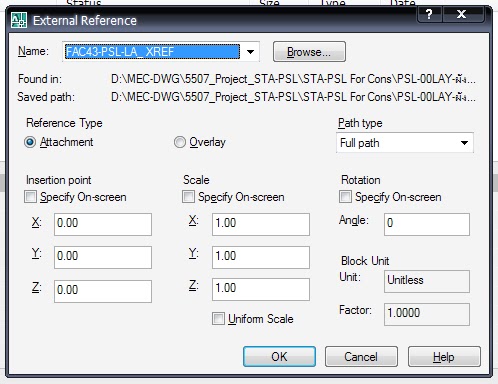Click the Insertion point Z field

103,291
